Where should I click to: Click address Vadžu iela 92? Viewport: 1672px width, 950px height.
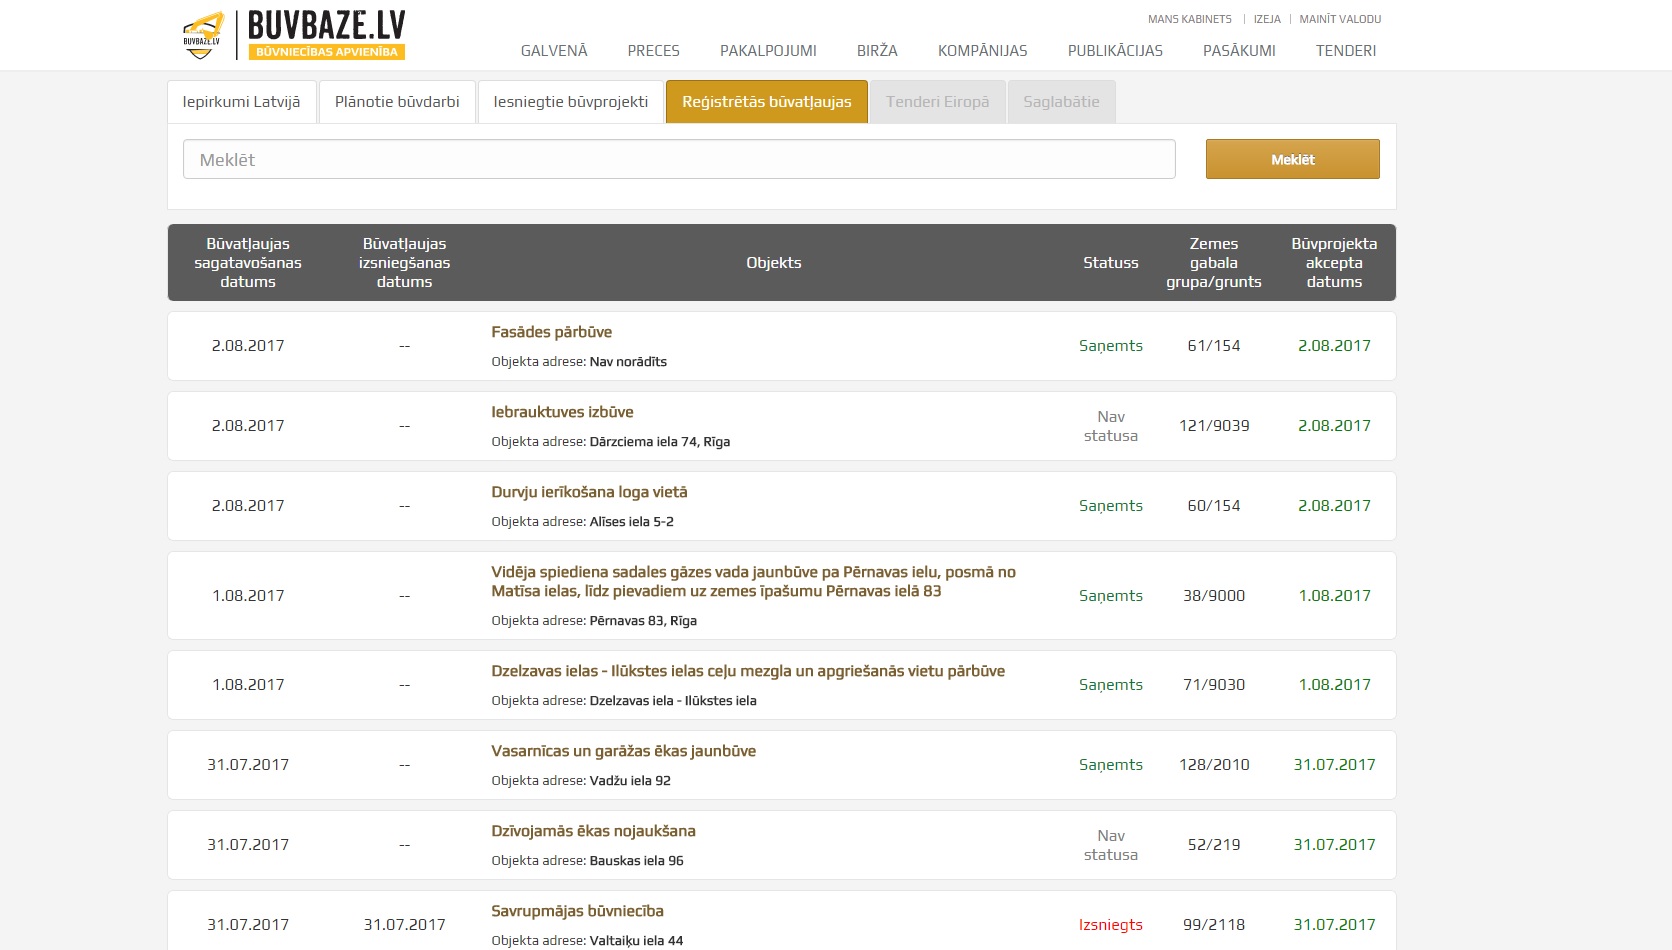click(x=630, y=781)
